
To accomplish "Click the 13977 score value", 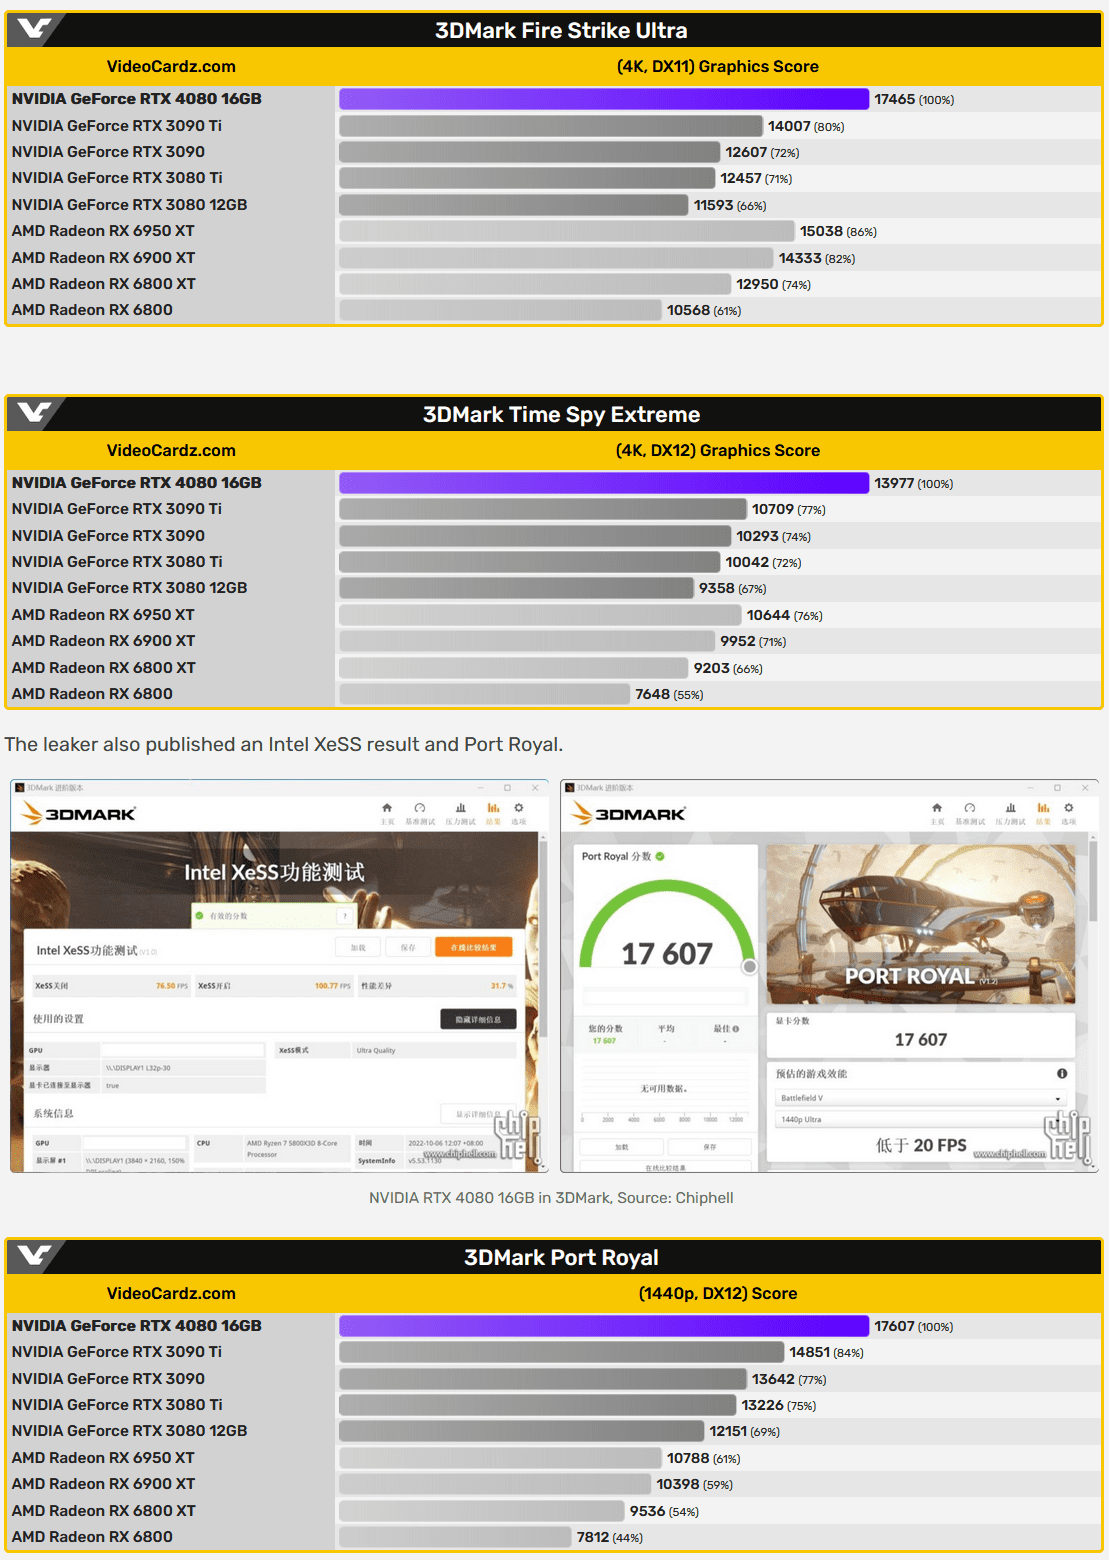I will click(x=894, y=483).
